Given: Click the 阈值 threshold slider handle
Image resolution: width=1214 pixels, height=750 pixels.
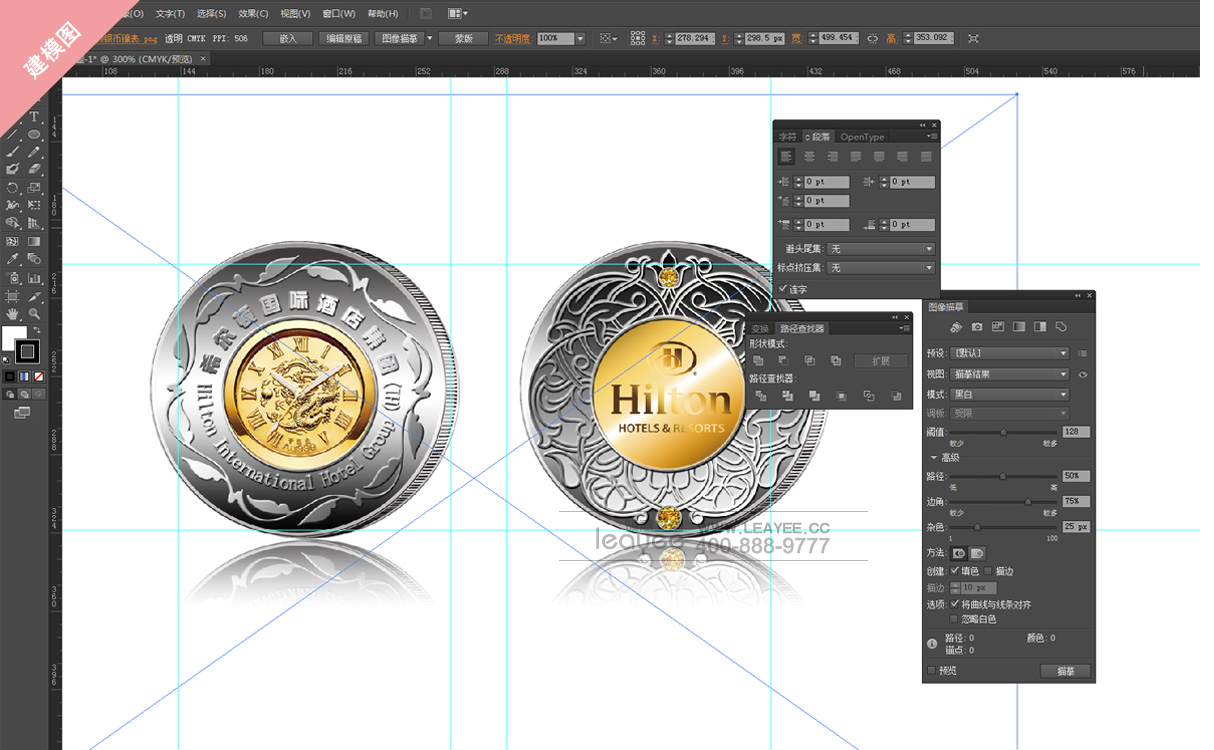Looking at the screenshot, I should click(x=1004, y=432).
